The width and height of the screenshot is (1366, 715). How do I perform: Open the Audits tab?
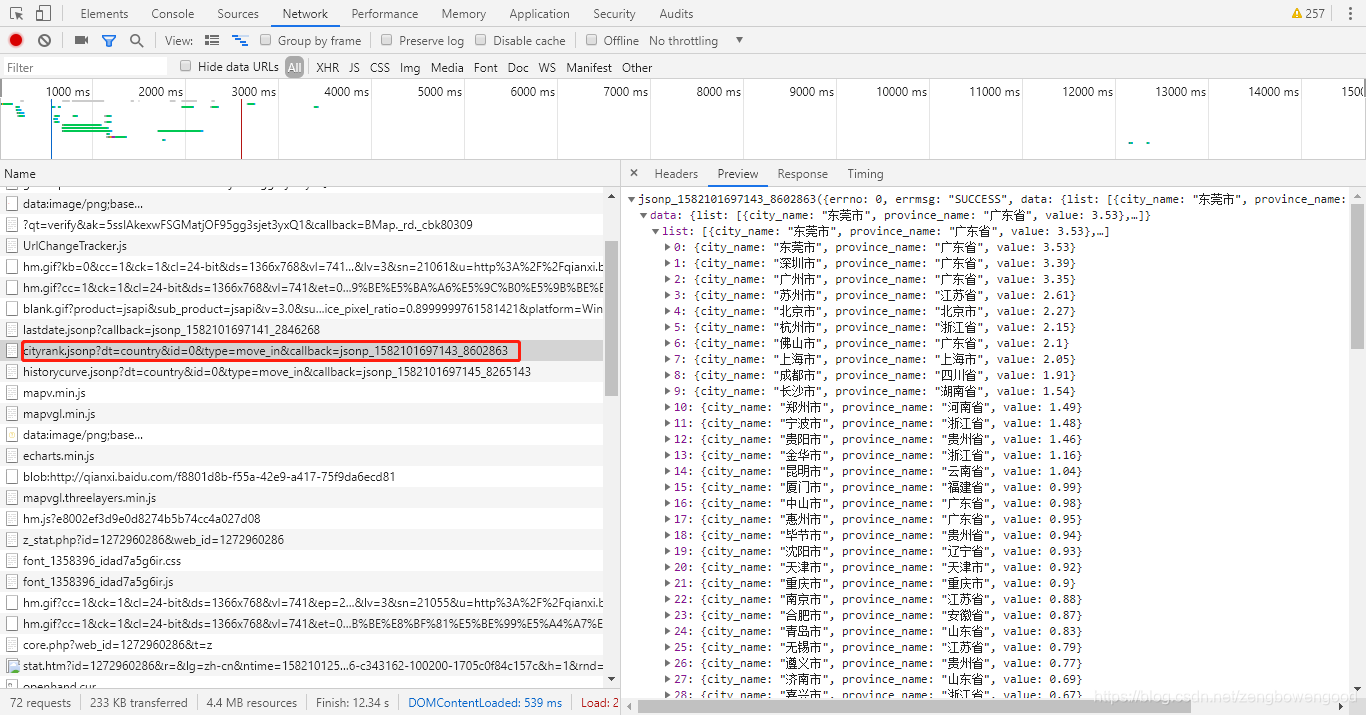[676, 14]
